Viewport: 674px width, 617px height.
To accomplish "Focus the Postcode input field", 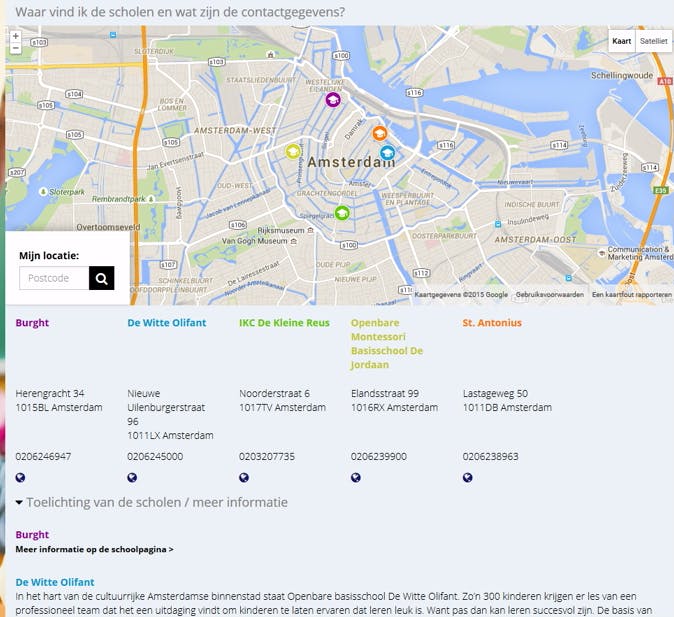I will [55, 278].
